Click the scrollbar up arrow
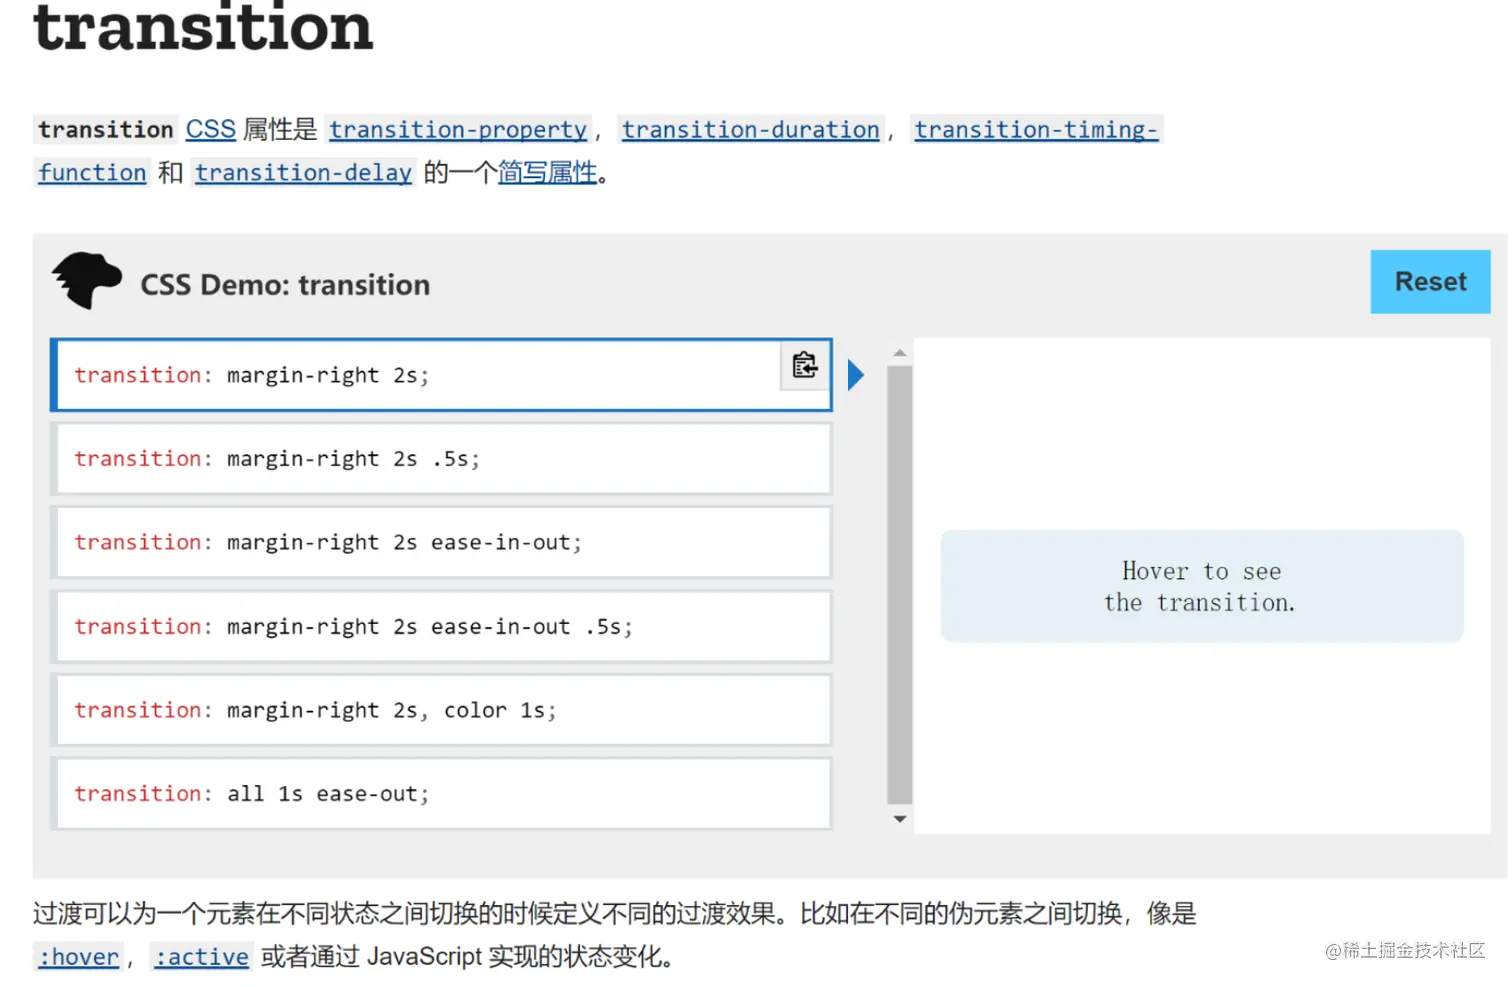The image size is (1512, 987). (900, 353)
